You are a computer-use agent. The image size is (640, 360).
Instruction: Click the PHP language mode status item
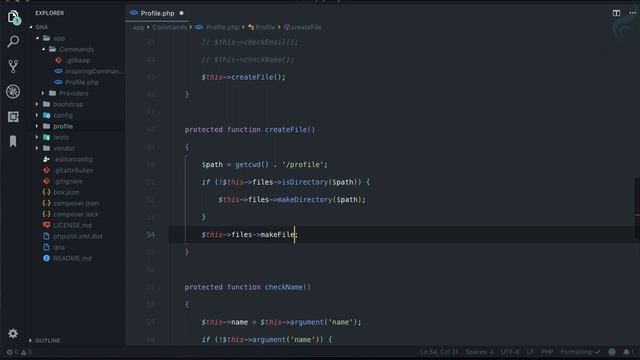point(547,352)
